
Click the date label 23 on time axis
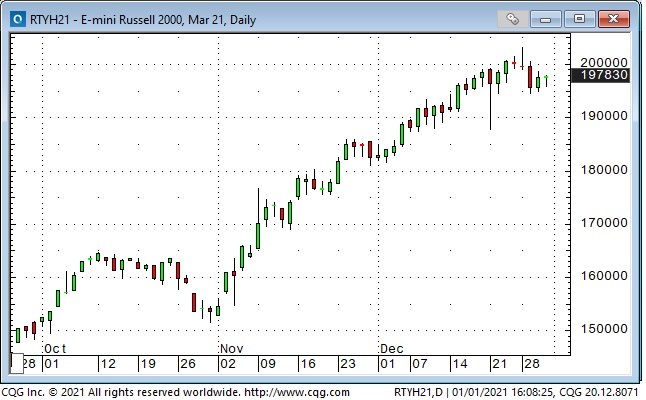pos(348,364)
